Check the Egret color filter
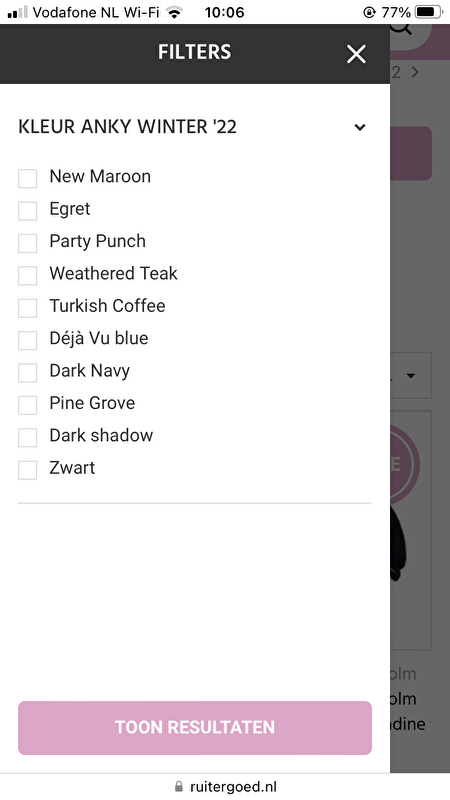Viewport: 450px width, 800px height. [x=28, y=211]
